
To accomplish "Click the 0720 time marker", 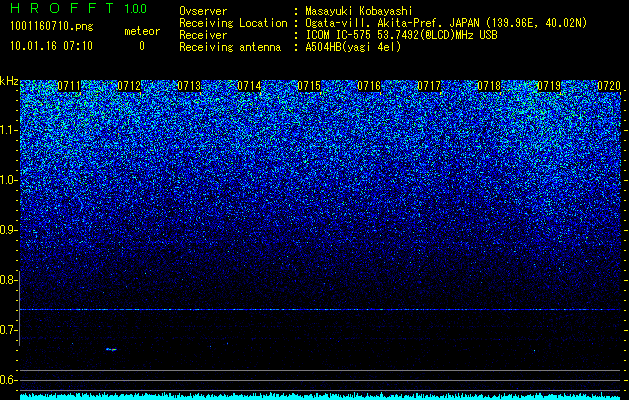I will (609, 86).
